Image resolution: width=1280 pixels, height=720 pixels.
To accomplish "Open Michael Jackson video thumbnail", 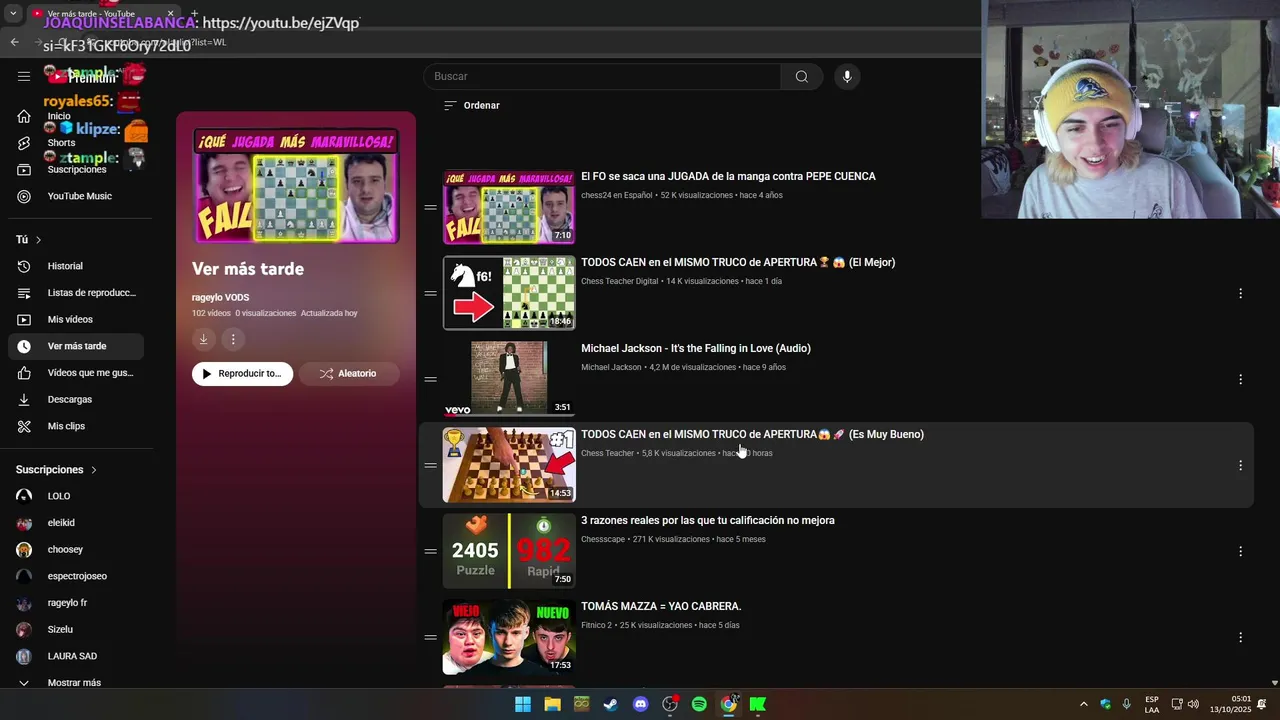I will pos(509,379).
